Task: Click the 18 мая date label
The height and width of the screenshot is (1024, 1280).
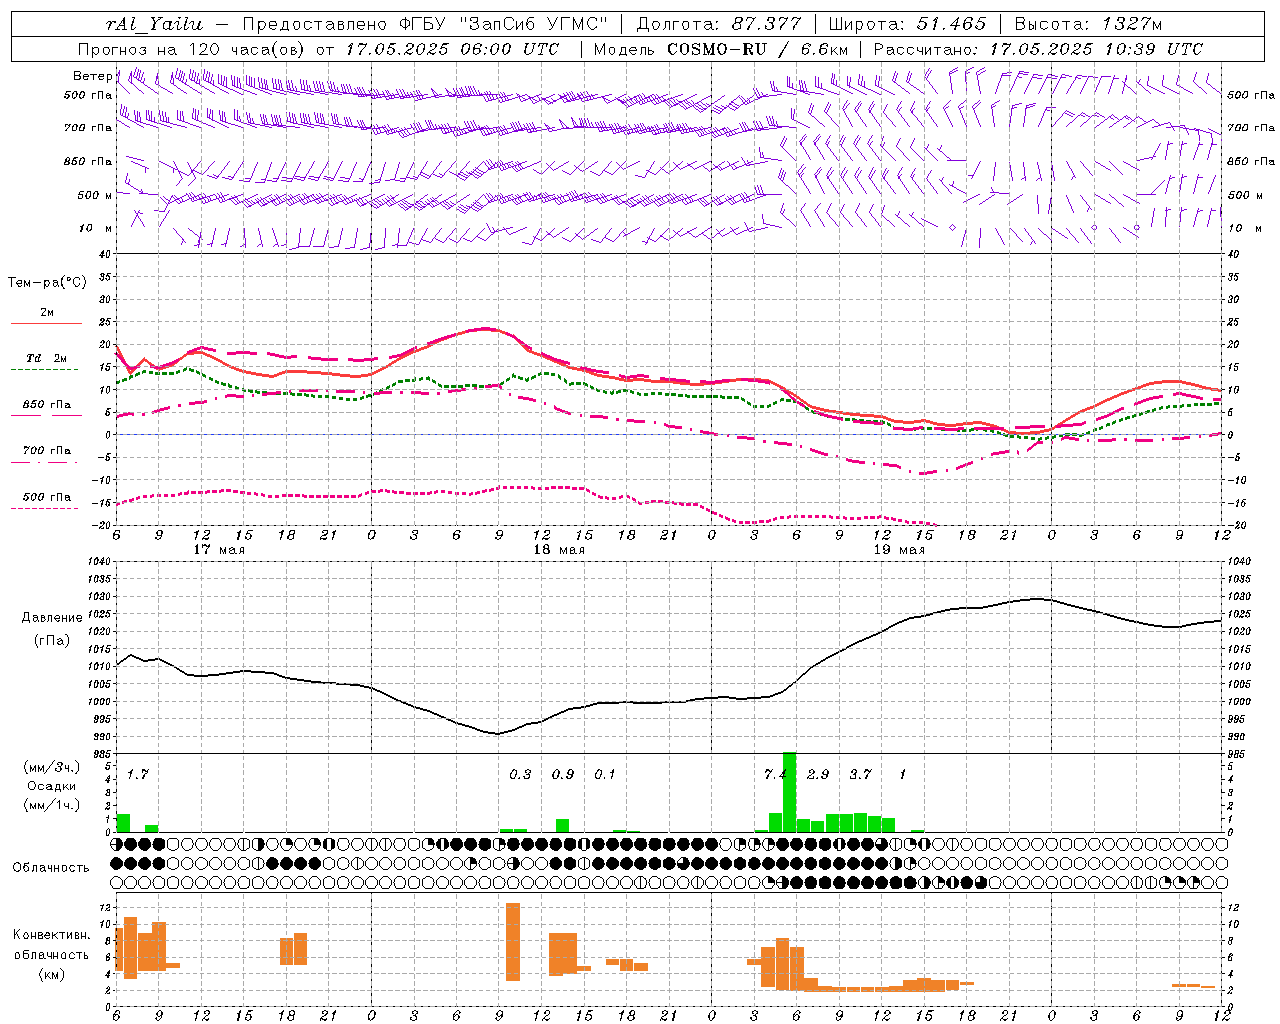Action: pyautogui.click(x=559, y=550)
